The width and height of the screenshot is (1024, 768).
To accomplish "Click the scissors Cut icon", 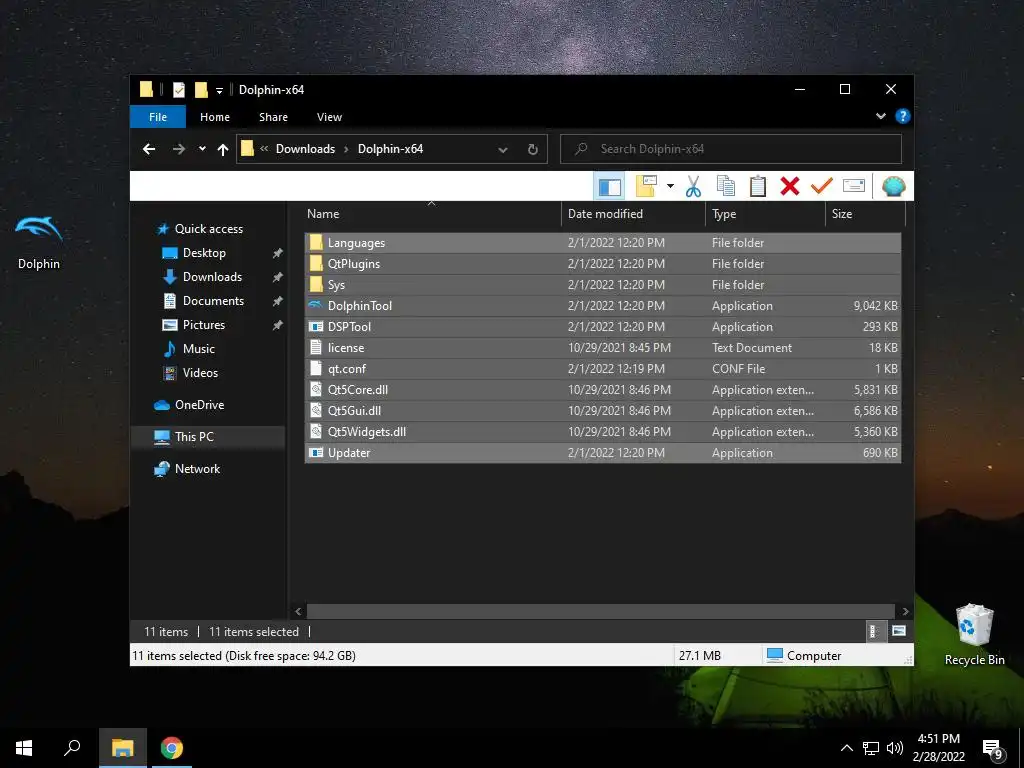I will [693, 186].
